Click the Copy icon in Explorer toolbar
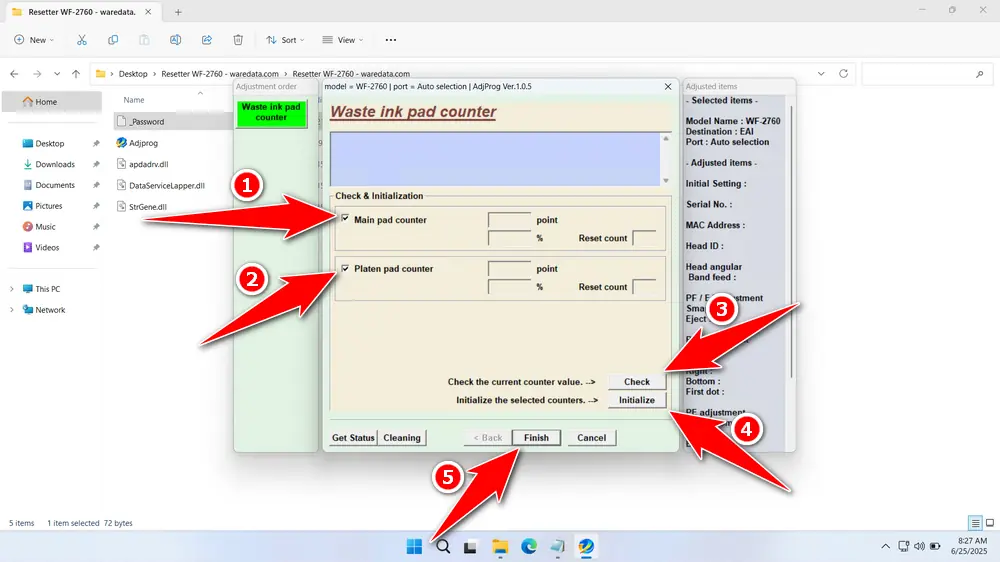1000x562 pixels. [x=113, y=40]
